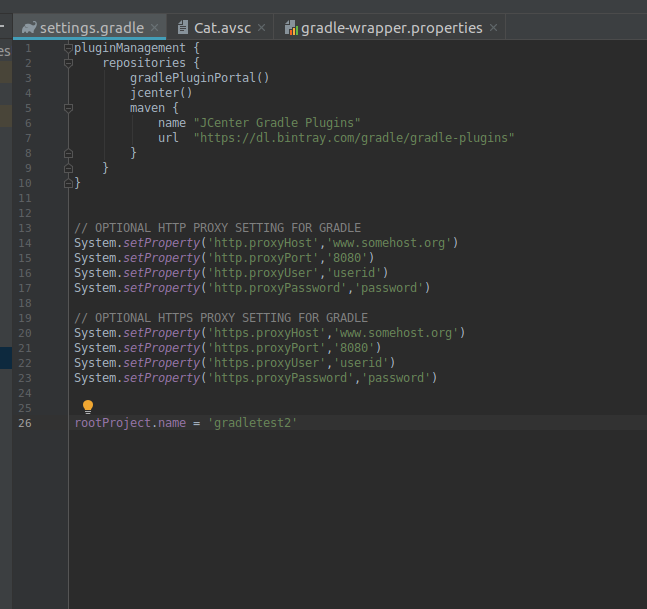Click 'https.proxyHost' string on line 20
Viewport: 647px width, 609px height.
coord(267,333)
